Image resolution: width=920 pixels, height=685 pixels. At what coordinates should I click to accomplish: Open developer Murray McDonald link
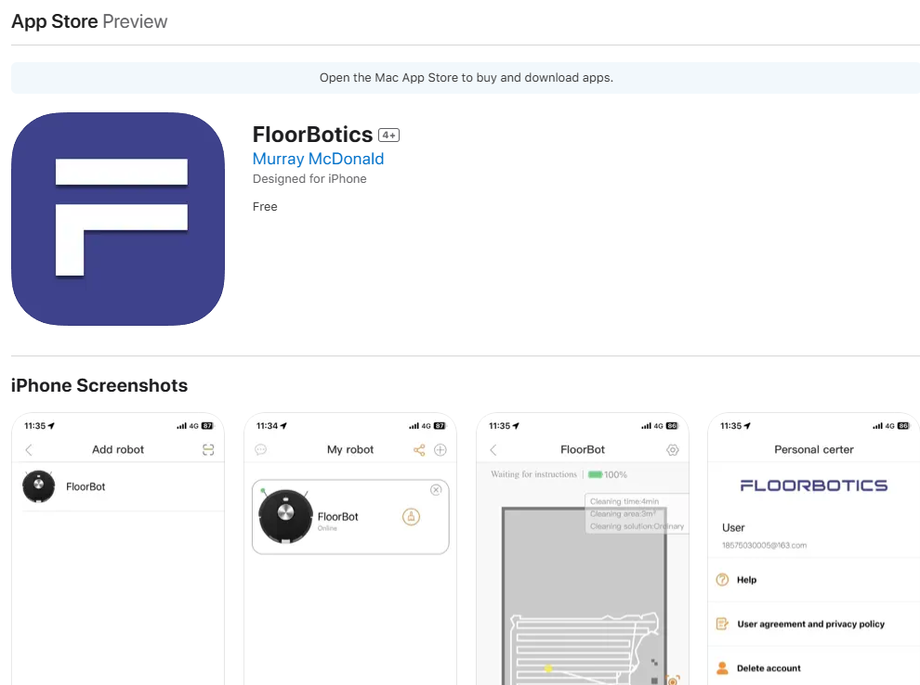coord(318,159)
